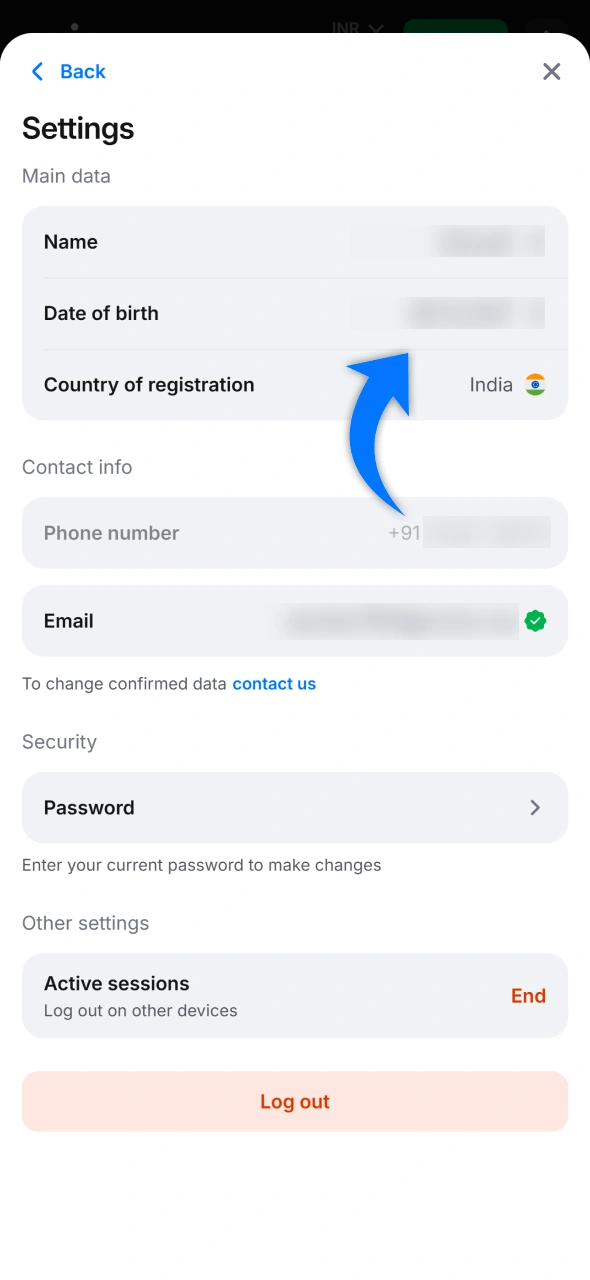
Task: Expand the Password settings row
Action: pyautogui.click(x=295, y=807)
